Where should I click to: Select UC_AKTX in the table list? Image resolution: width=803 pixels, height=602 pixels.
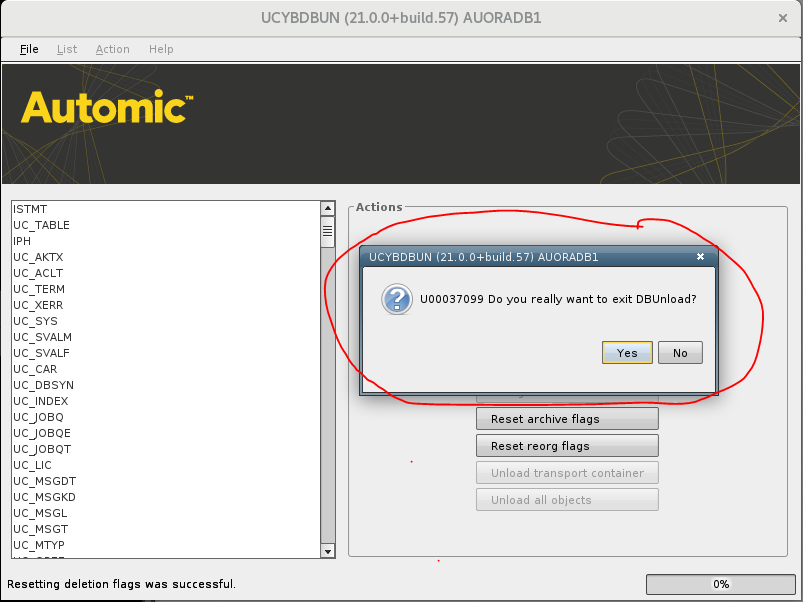166,257
